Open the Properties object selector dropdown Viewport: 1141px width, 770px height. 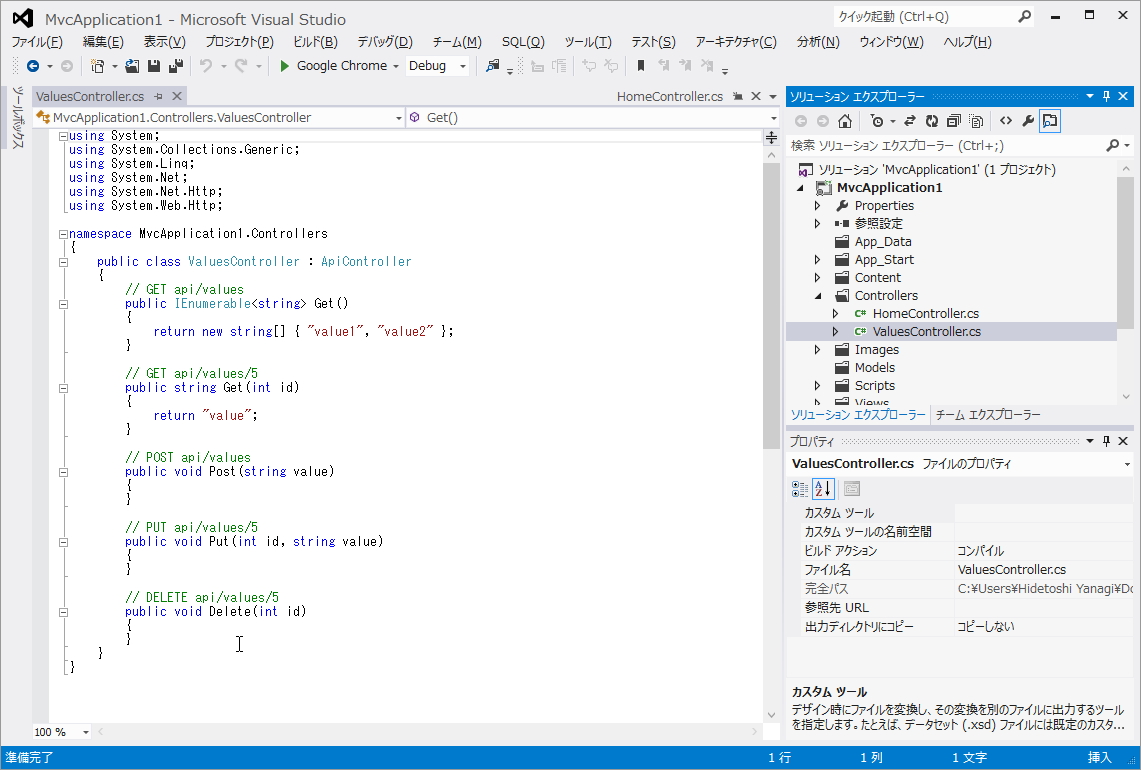[x=1127, y=464]
